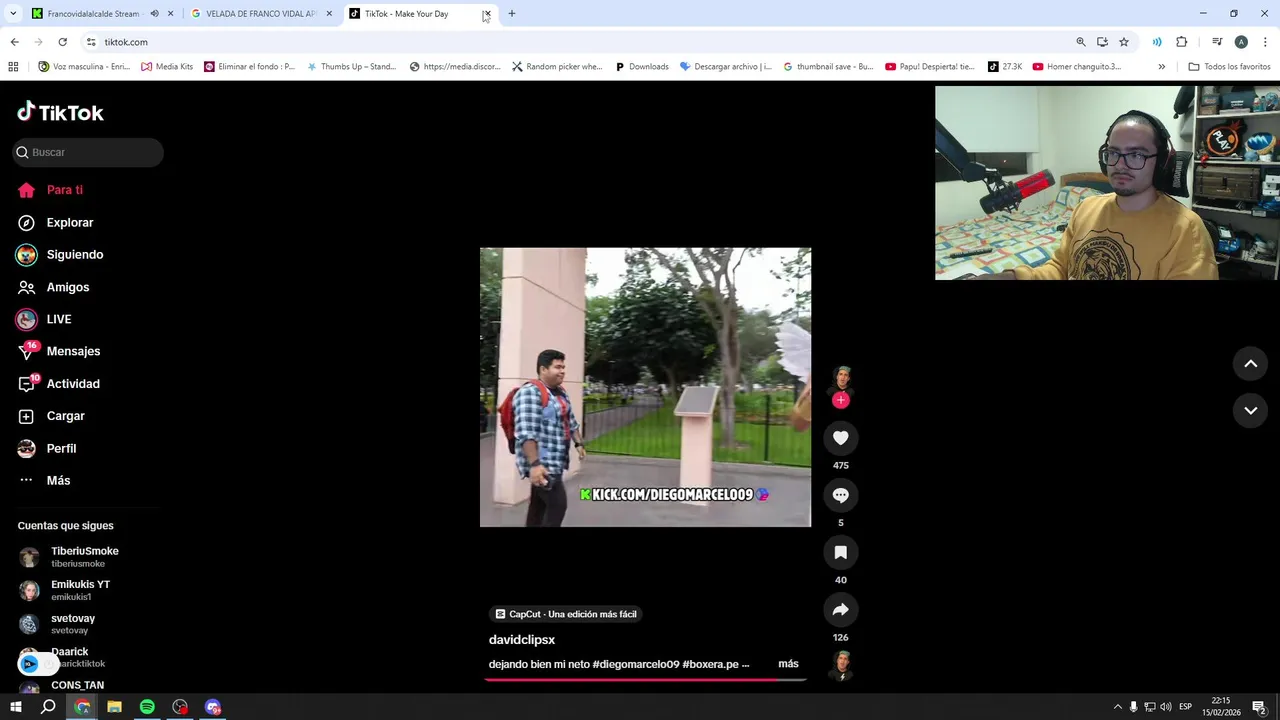The width and height of the screenshot is (1280, 720).
Task: View site information icon
Action: click(91, 42)
